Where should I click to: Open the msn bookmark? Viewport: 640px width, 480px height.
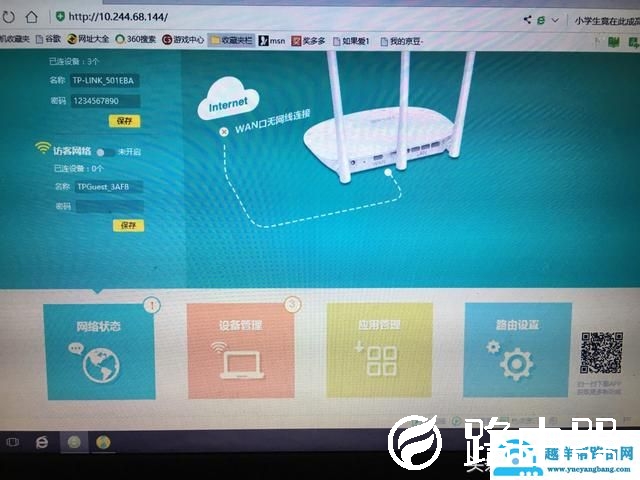click(x=271, y=40)
